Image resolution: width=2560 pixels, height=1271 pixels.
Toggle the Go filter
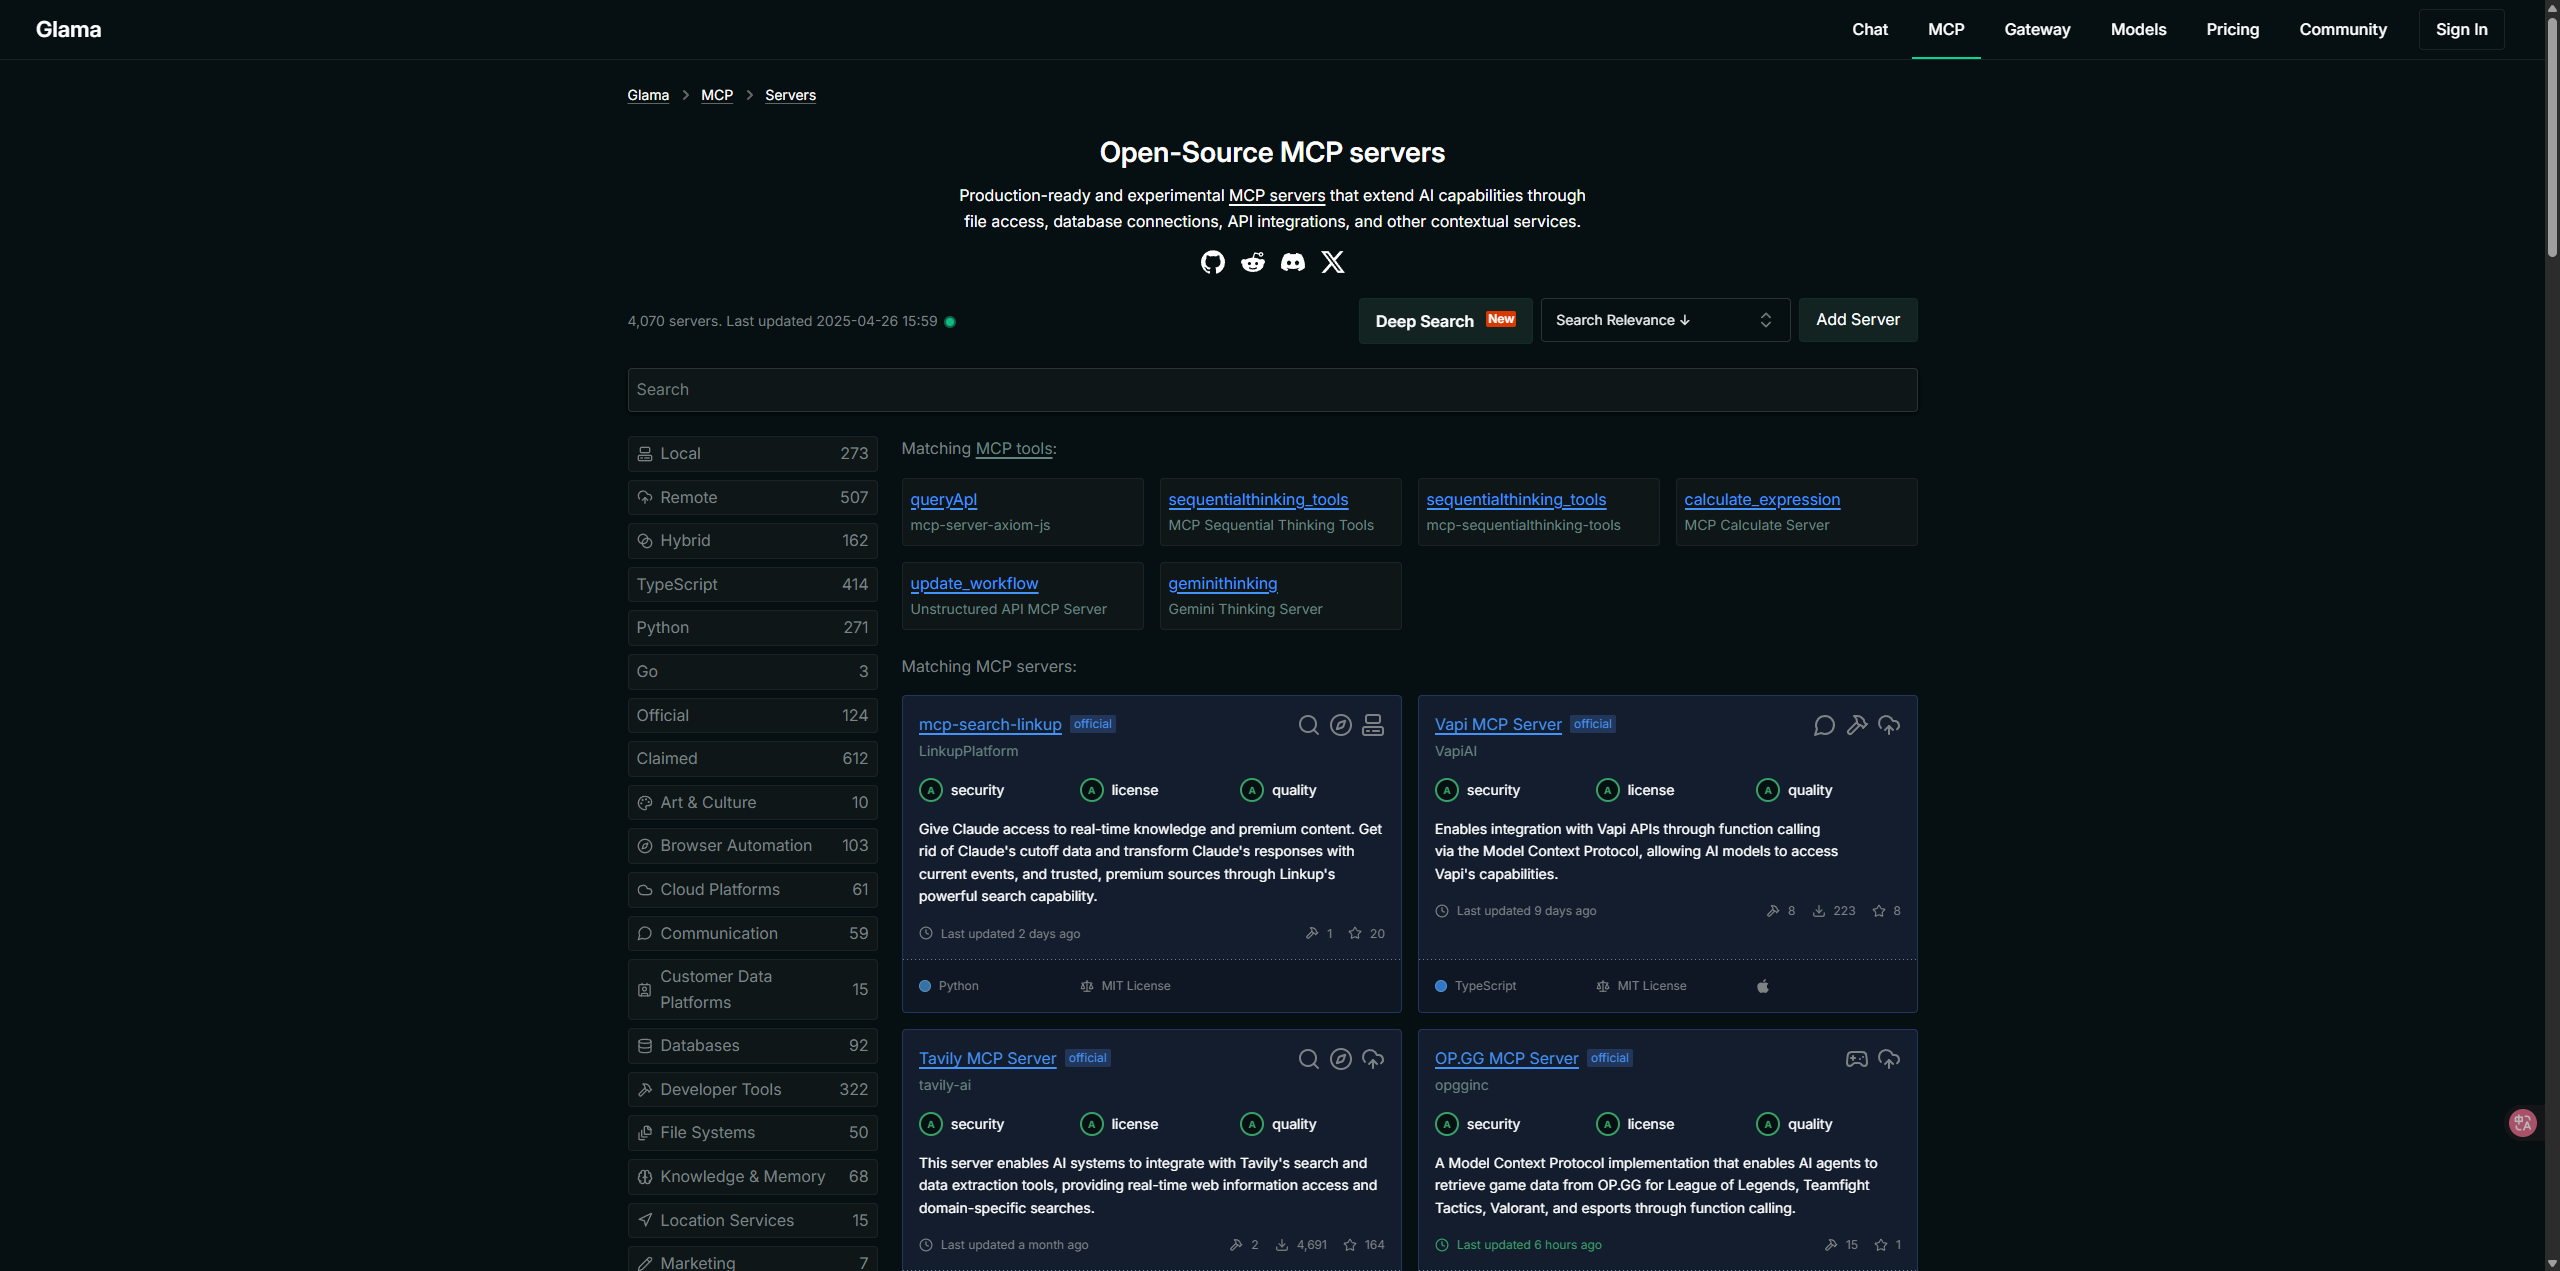(x=752, y=672)
